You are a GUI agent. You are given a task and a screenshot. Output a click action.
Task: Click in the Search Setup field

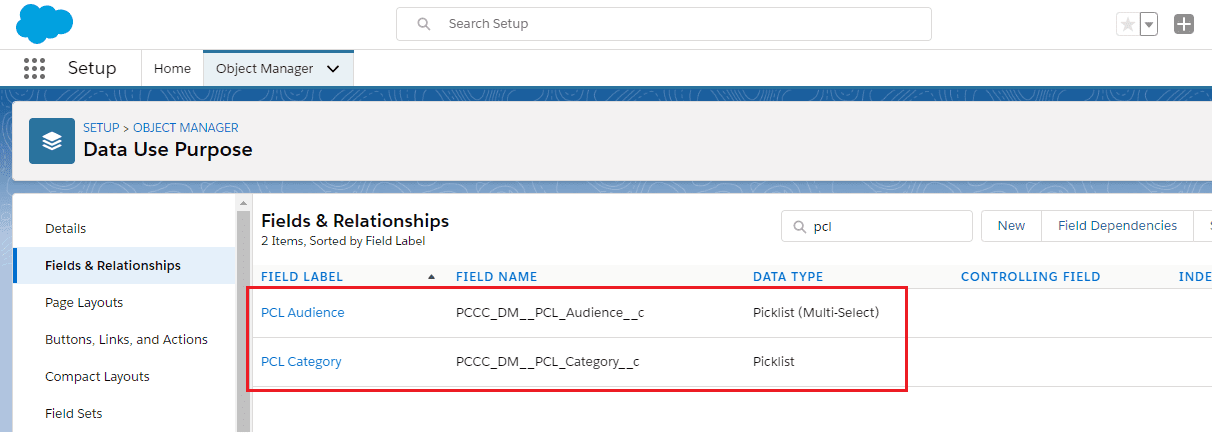664,24
